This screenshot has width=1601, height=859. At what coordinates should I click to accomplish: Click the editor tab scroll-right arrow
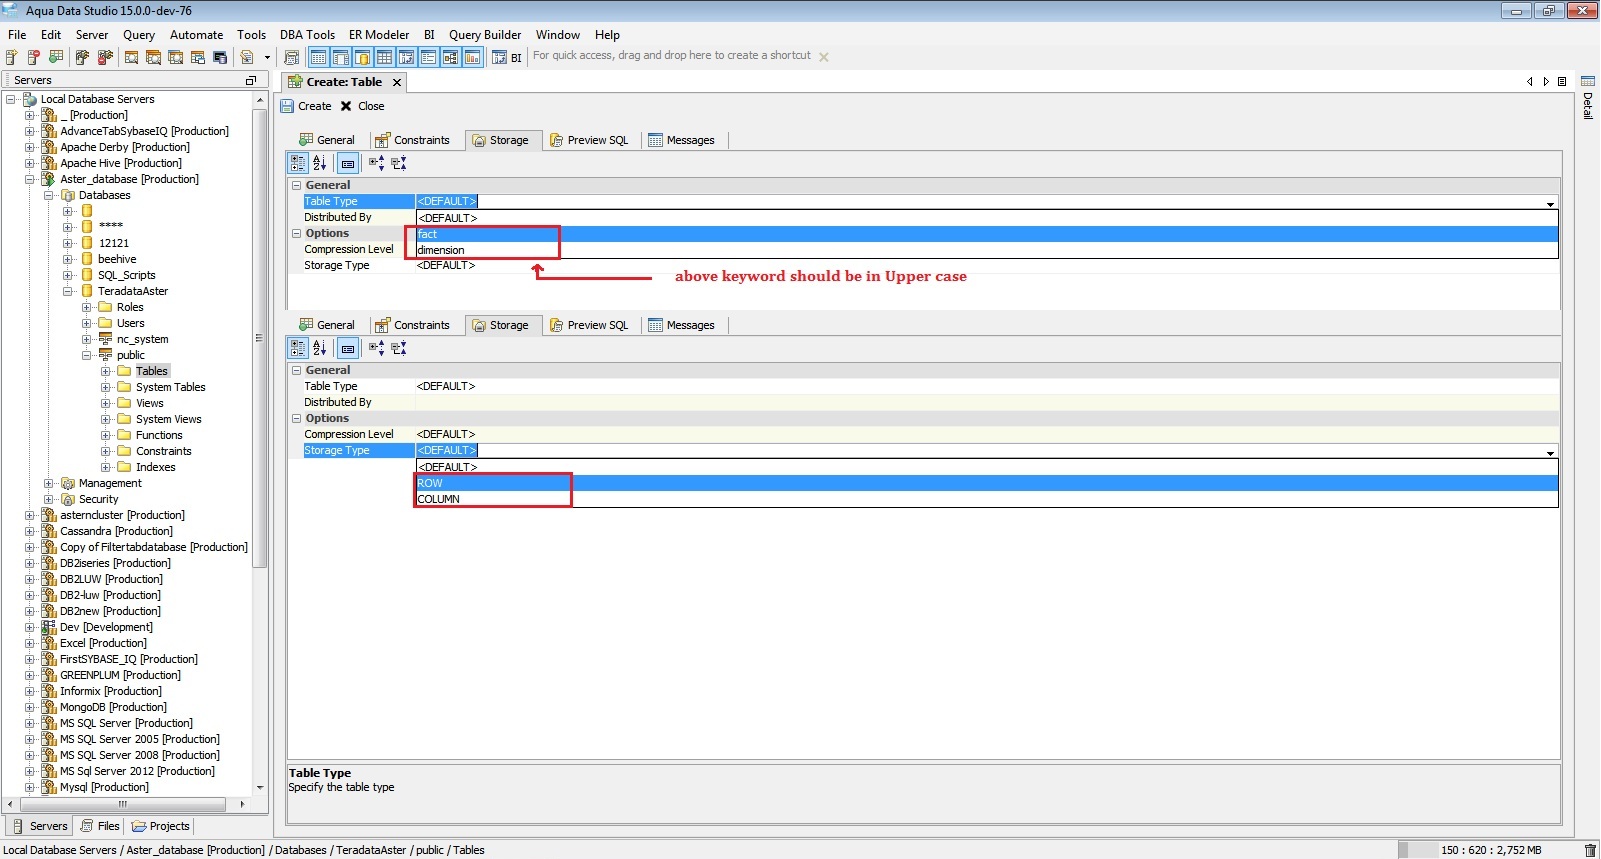tap(1546, 82)
